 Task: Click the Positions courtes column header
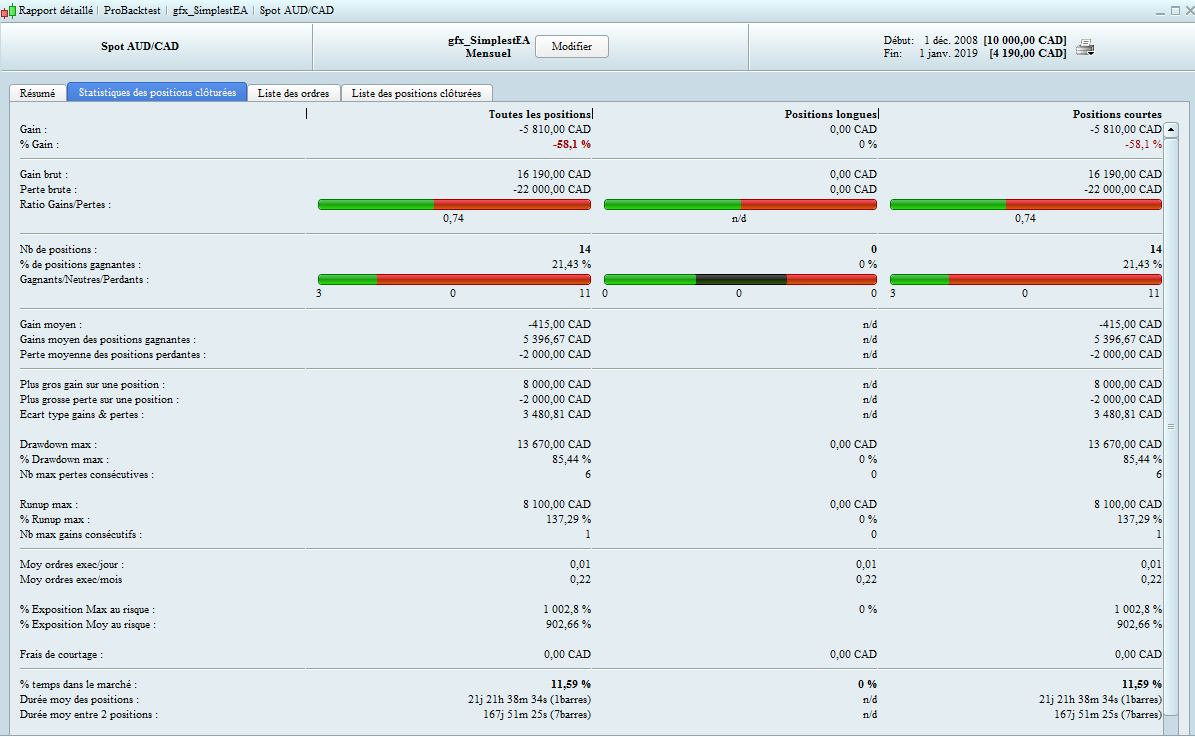1117,114
